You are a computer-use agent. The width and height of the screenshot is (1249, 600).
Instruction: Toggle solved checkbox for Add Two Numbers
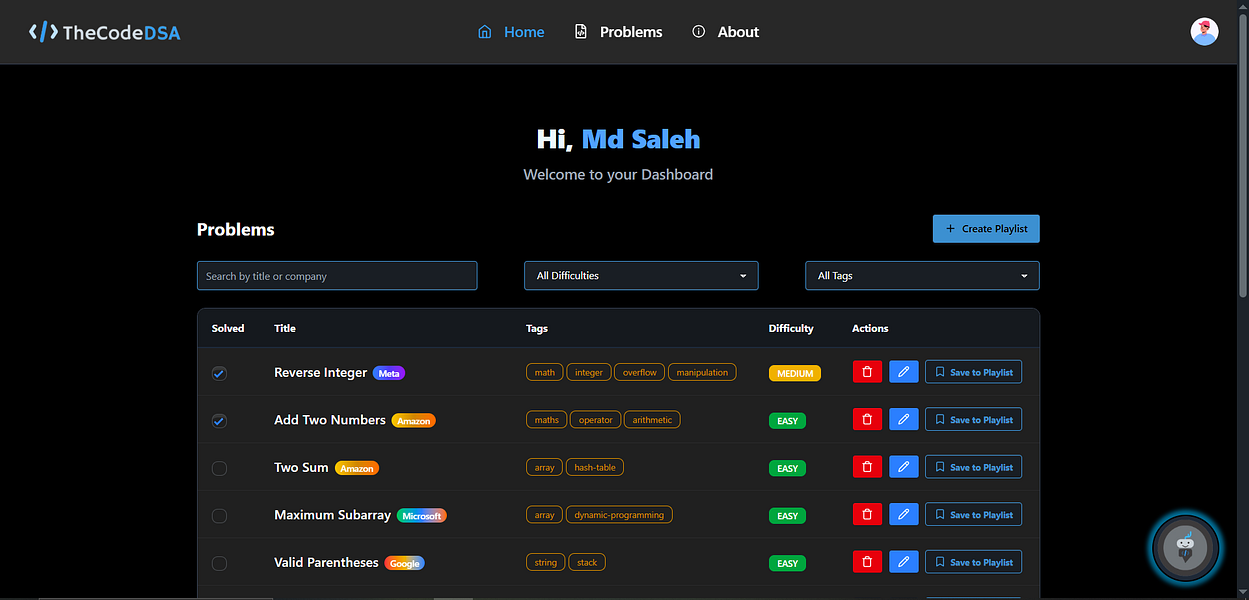point(219,421)
